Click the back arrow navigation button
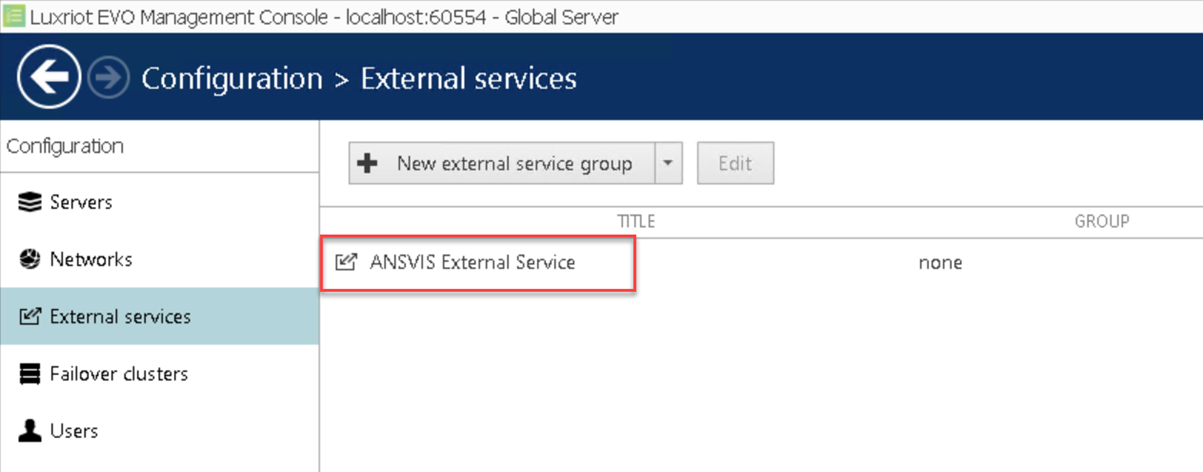 click(49, 77)
